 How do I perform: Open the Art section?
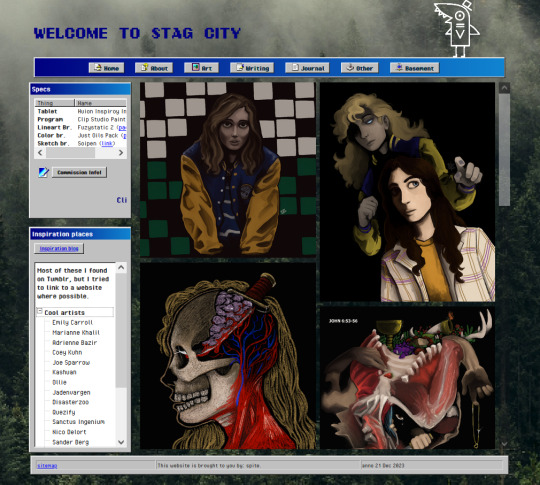coord(201,68)
